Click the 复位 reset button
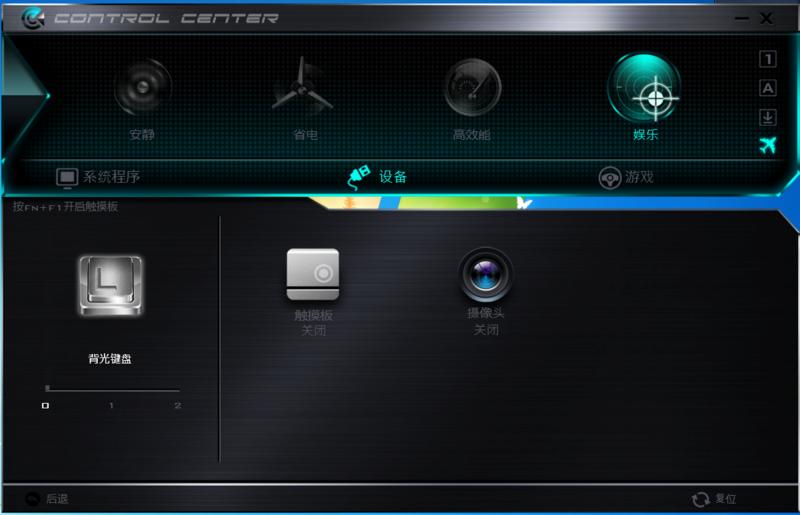 tap(714, 499)
